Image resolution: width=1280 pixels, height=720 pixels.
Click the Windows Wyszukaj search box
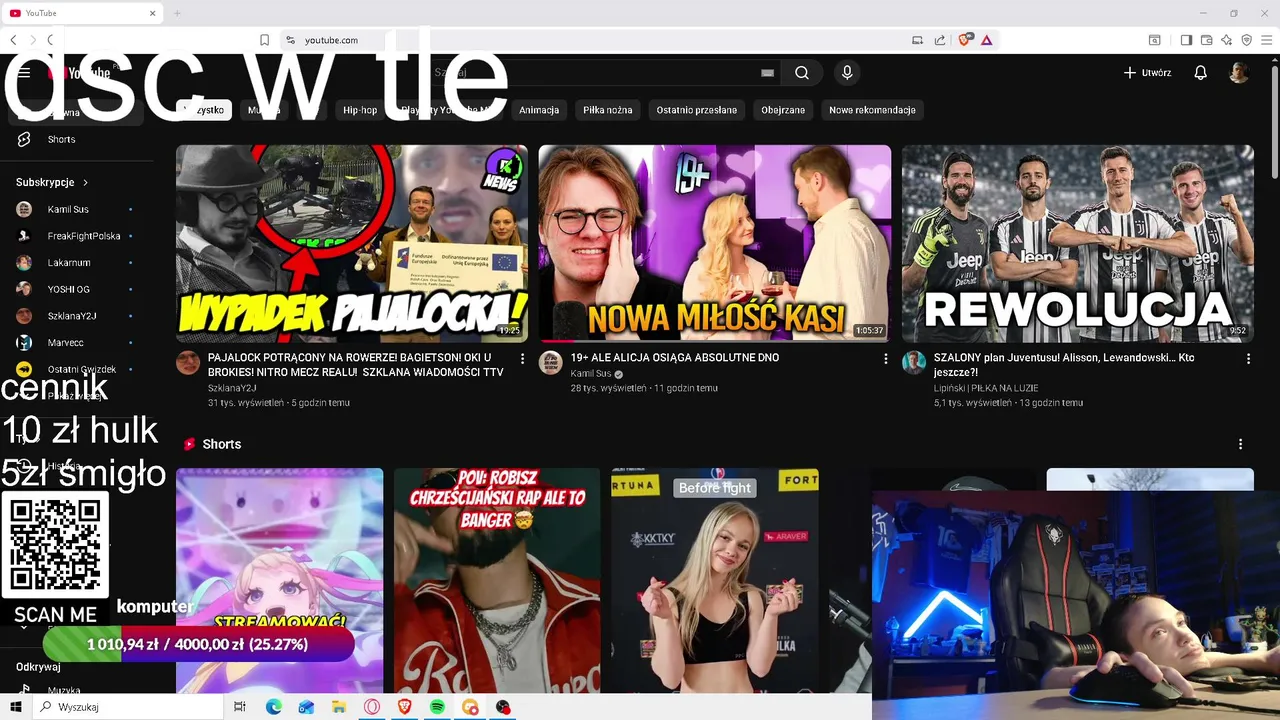pyautogui.click(x=130, y=707)
